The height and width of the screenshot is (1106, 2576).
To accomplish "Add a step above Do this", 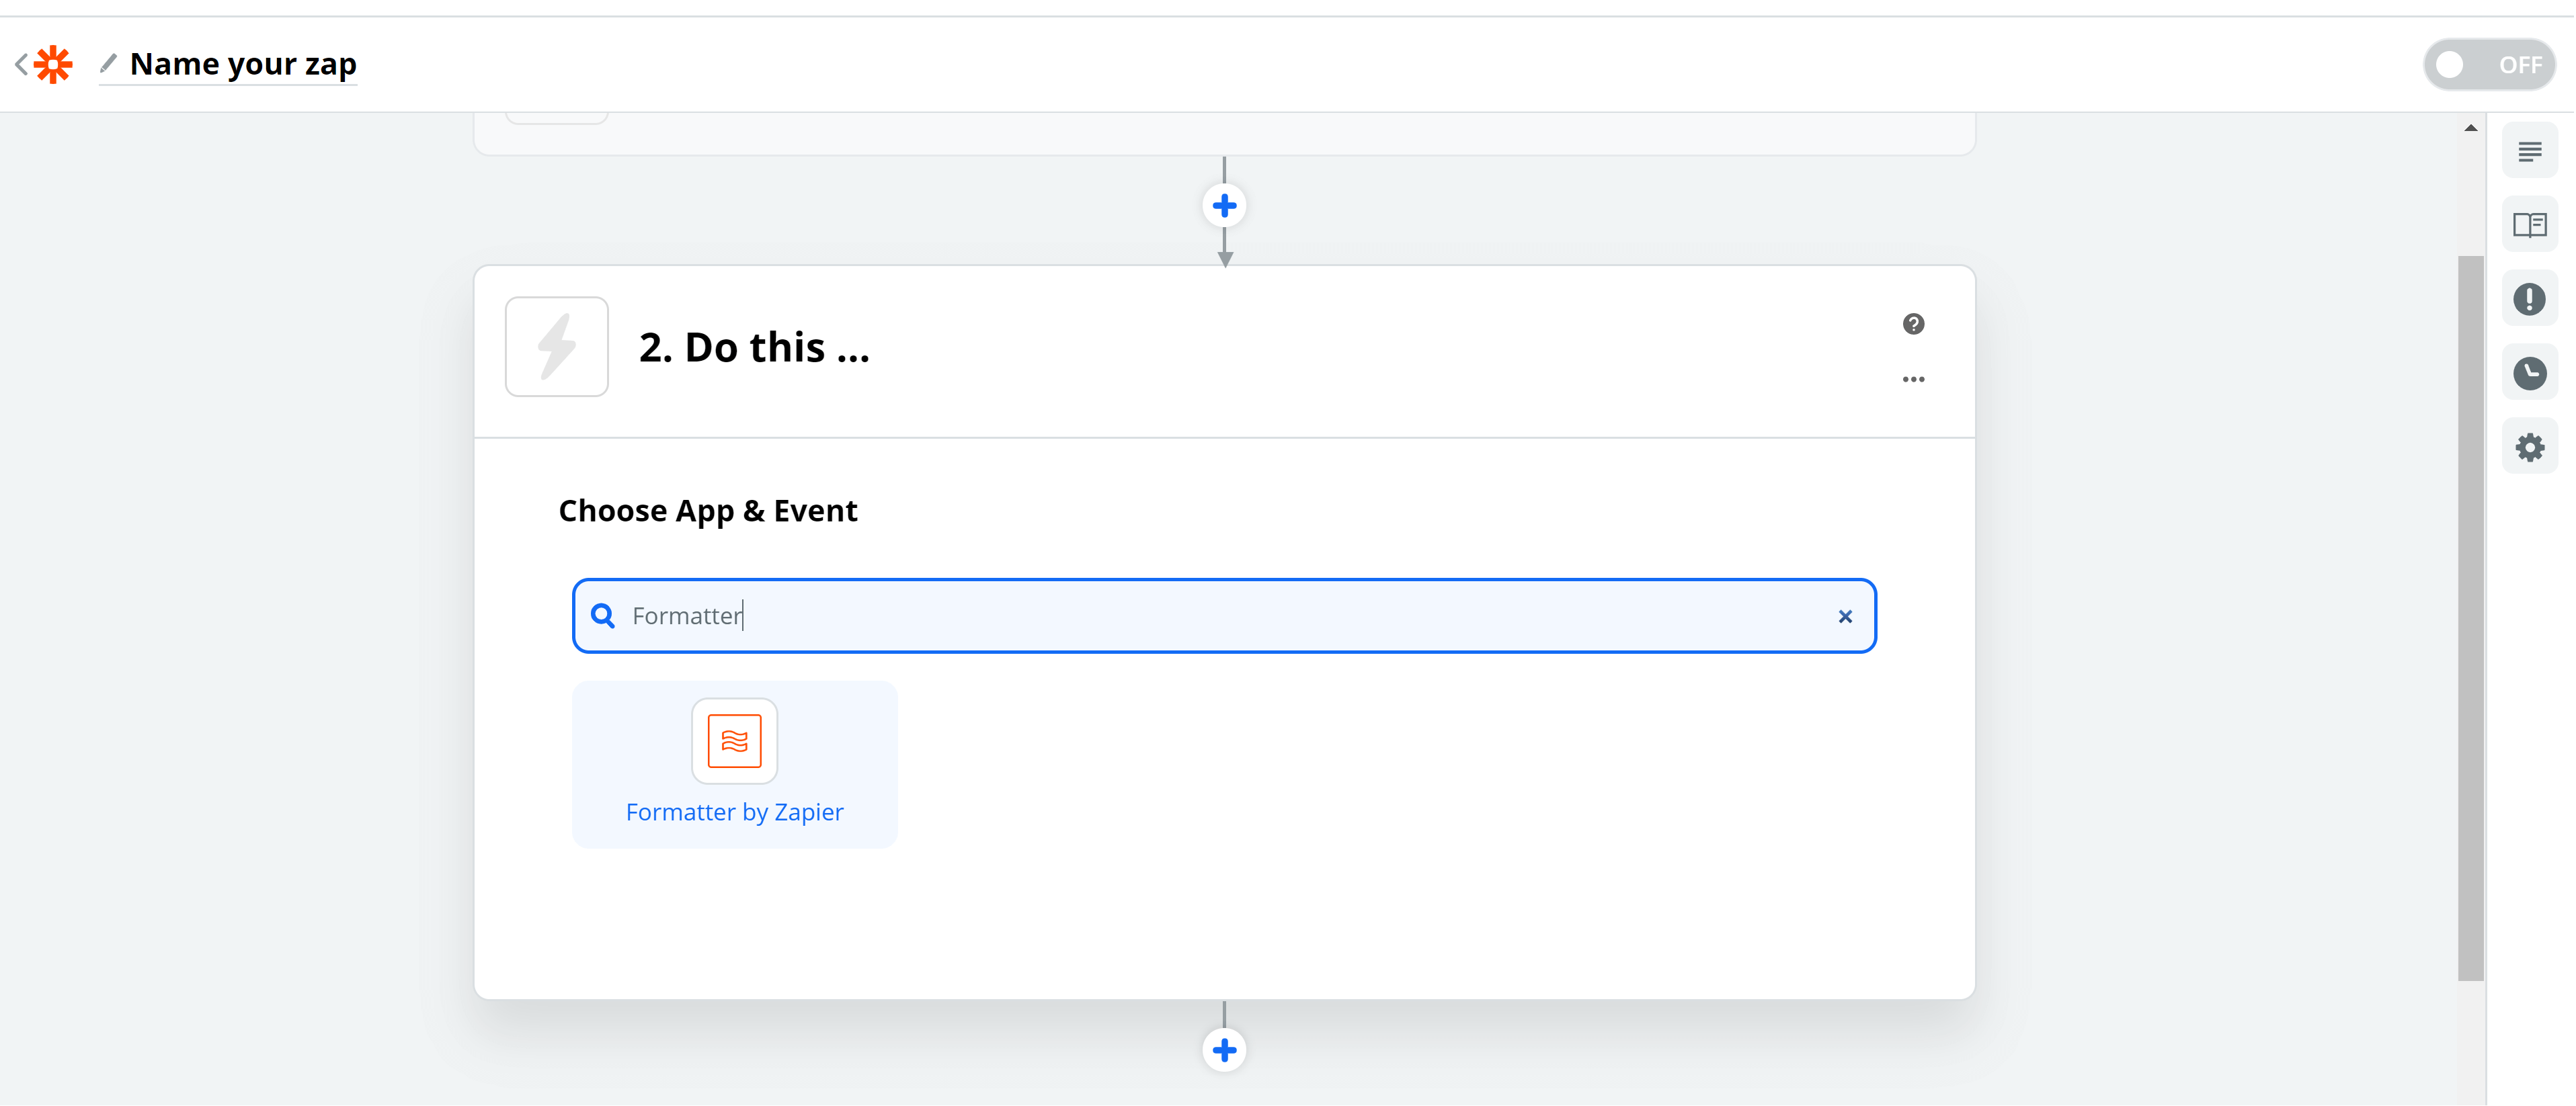I will 1224,206.
